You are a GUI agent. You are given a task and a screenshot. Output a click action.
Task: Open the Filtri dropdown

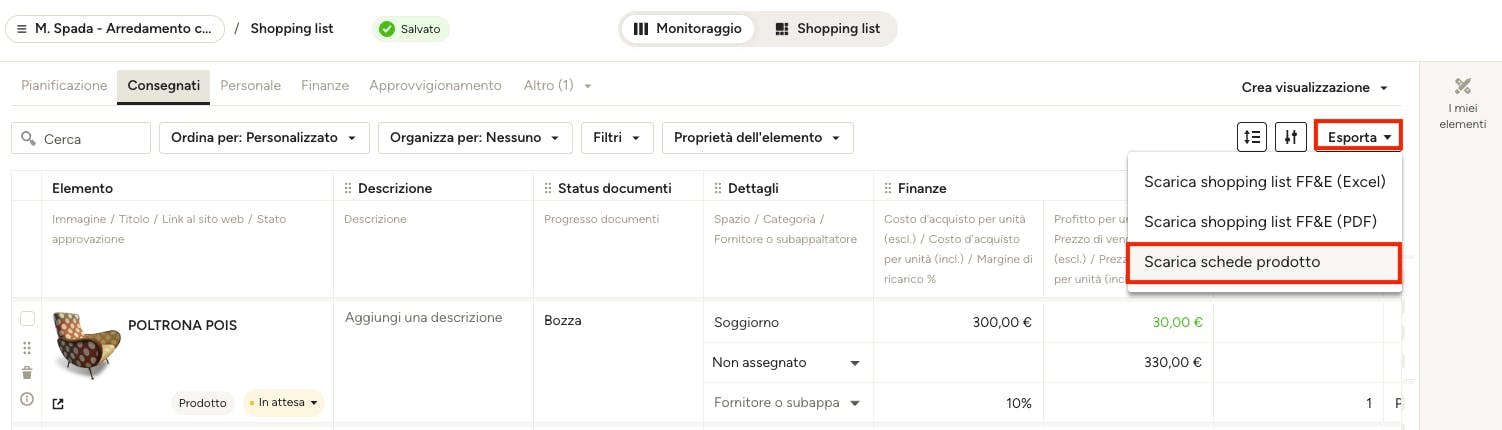pos(617,138)
